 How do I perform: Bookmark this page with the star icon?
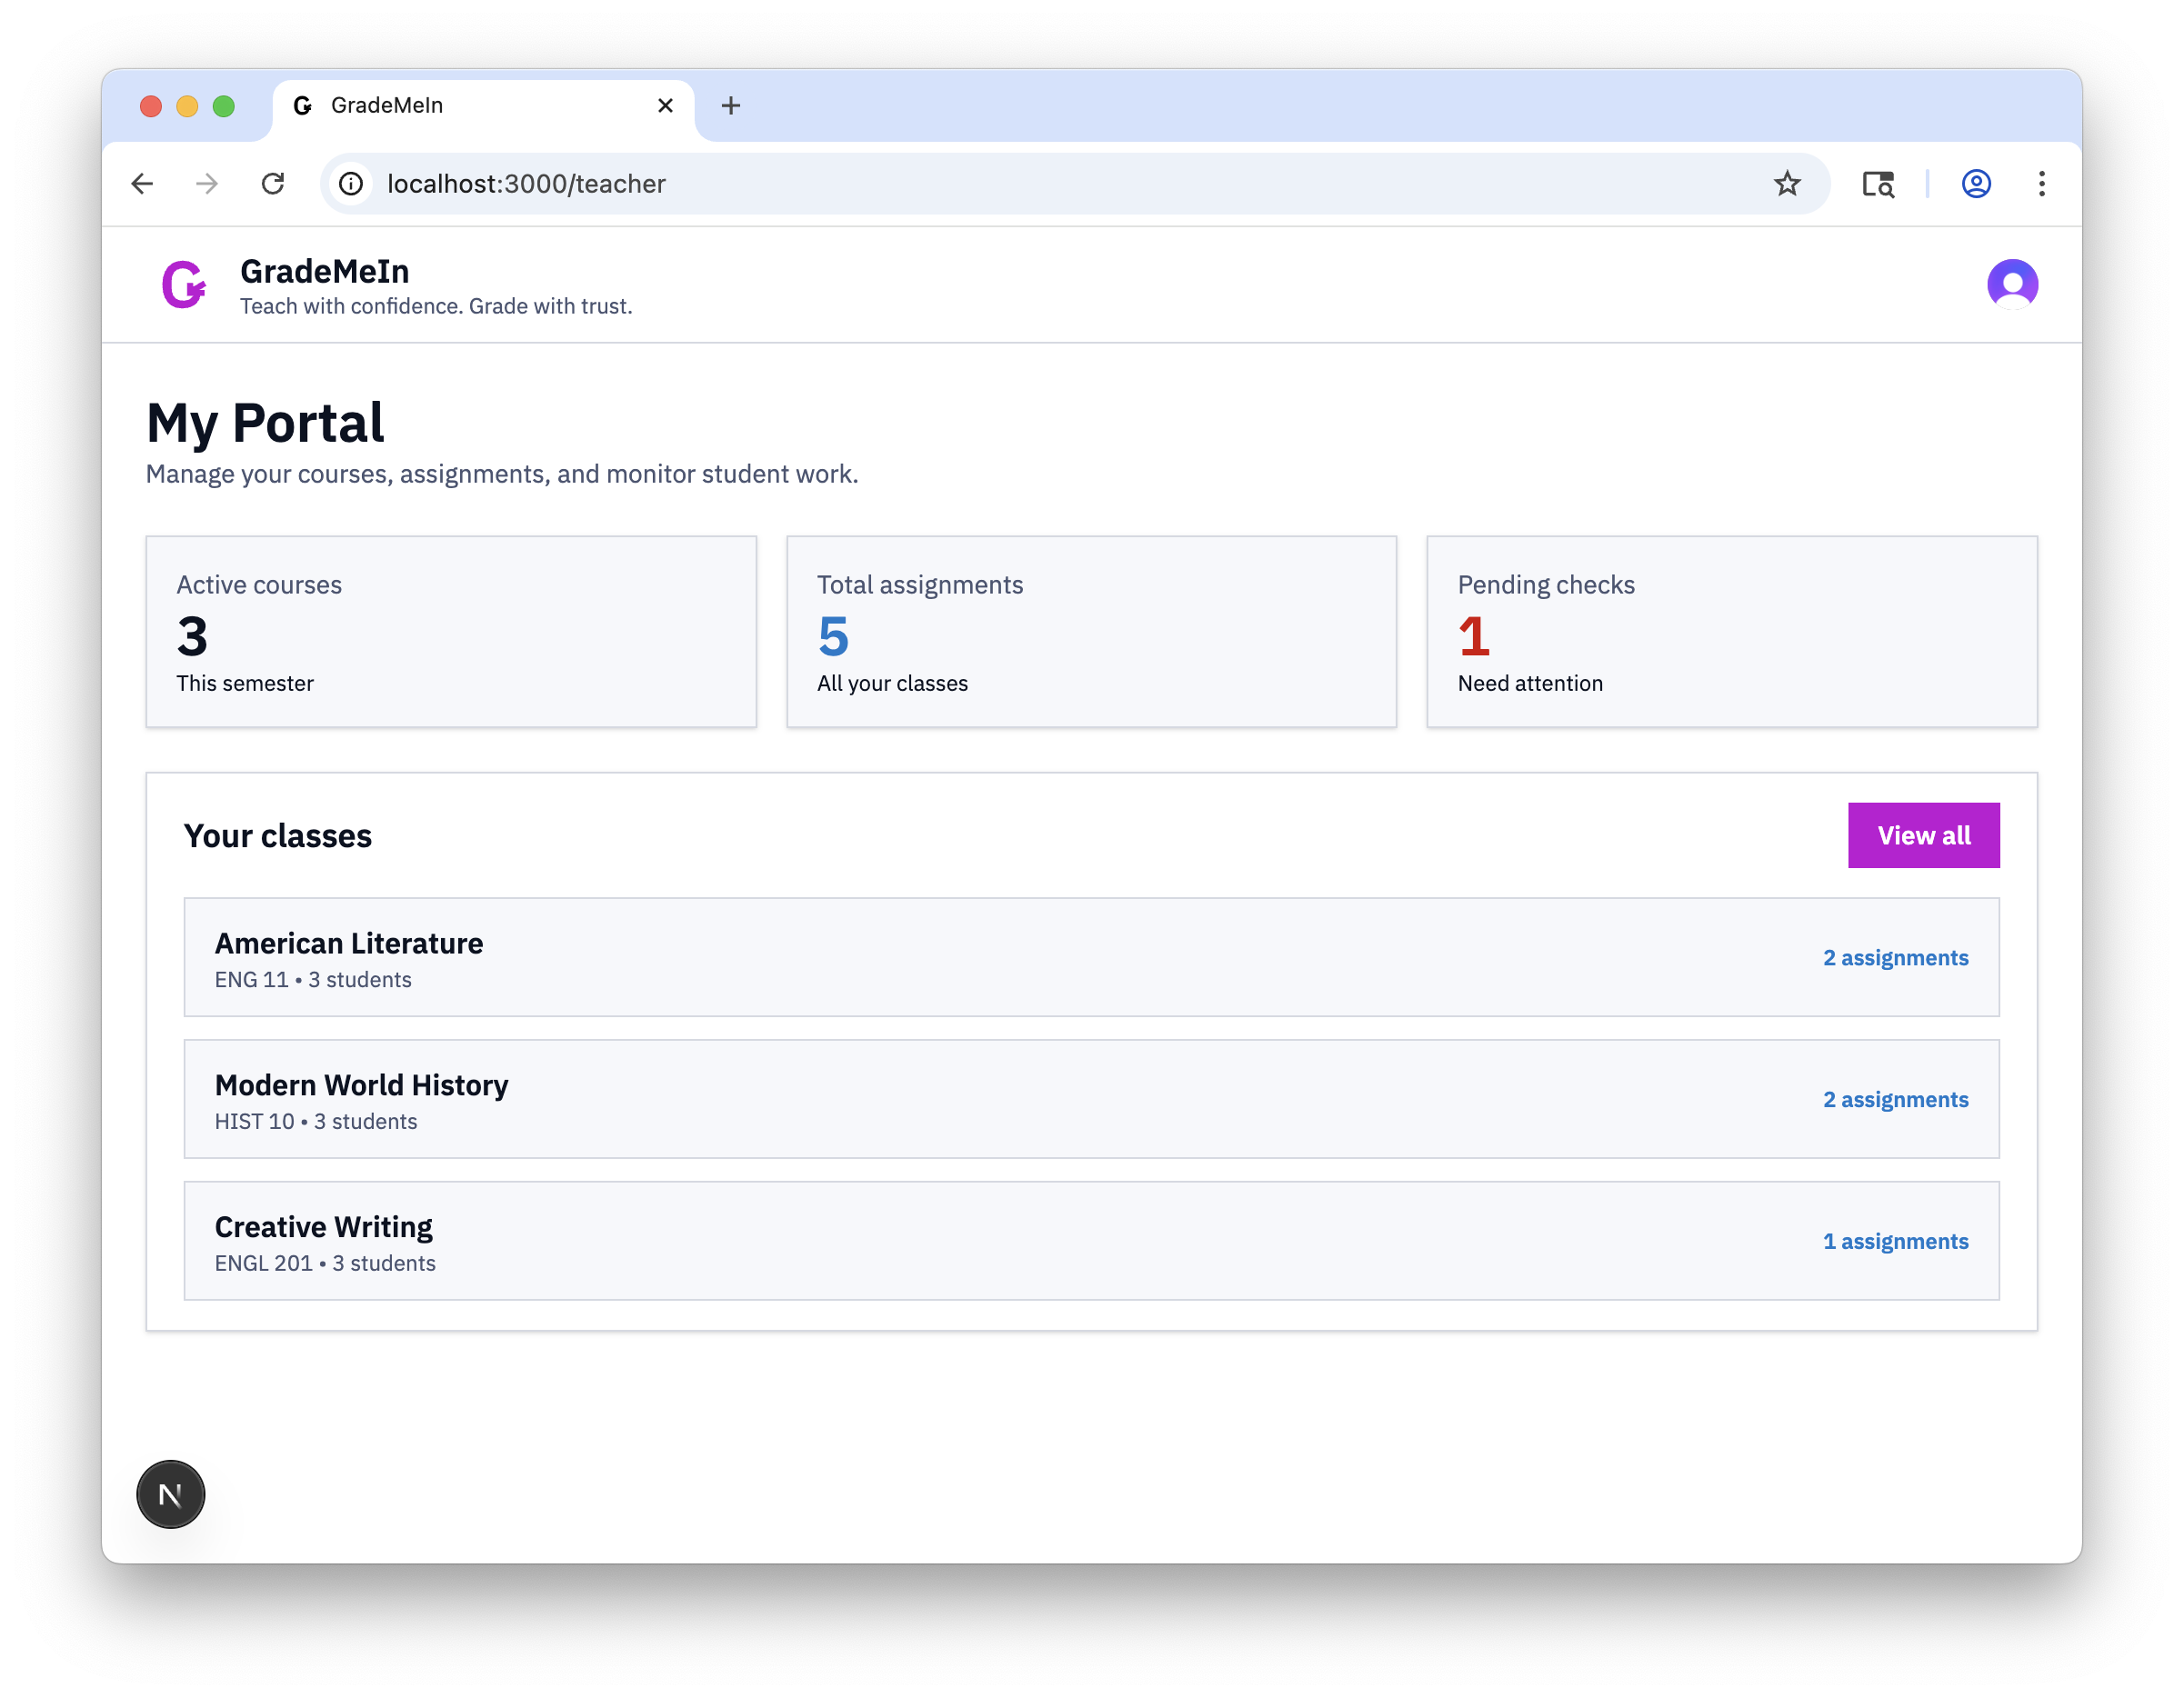click(1786, 184)
